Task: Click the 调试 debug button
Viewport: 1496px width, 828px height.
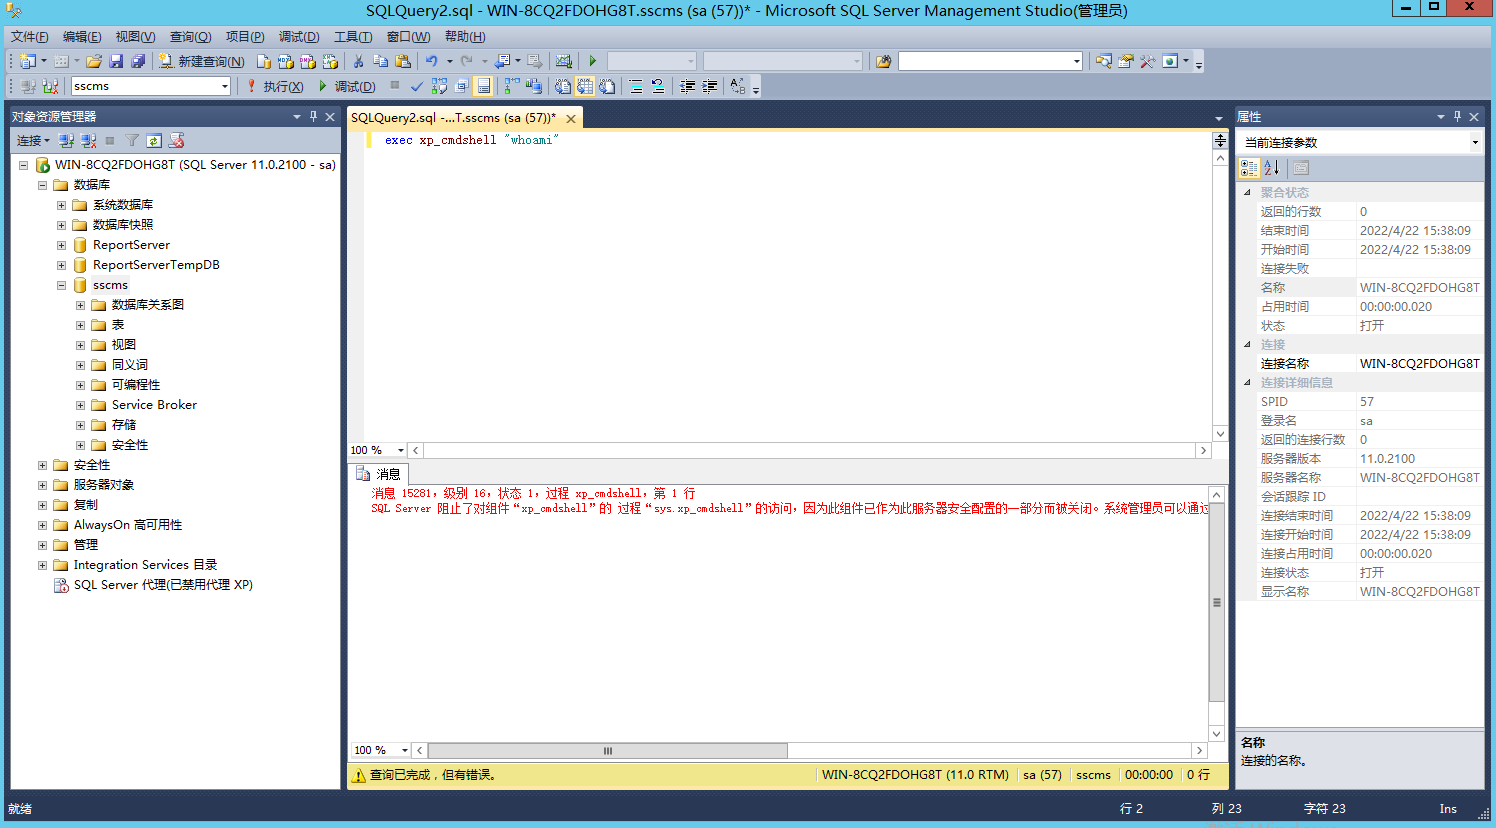Action: 346,86
